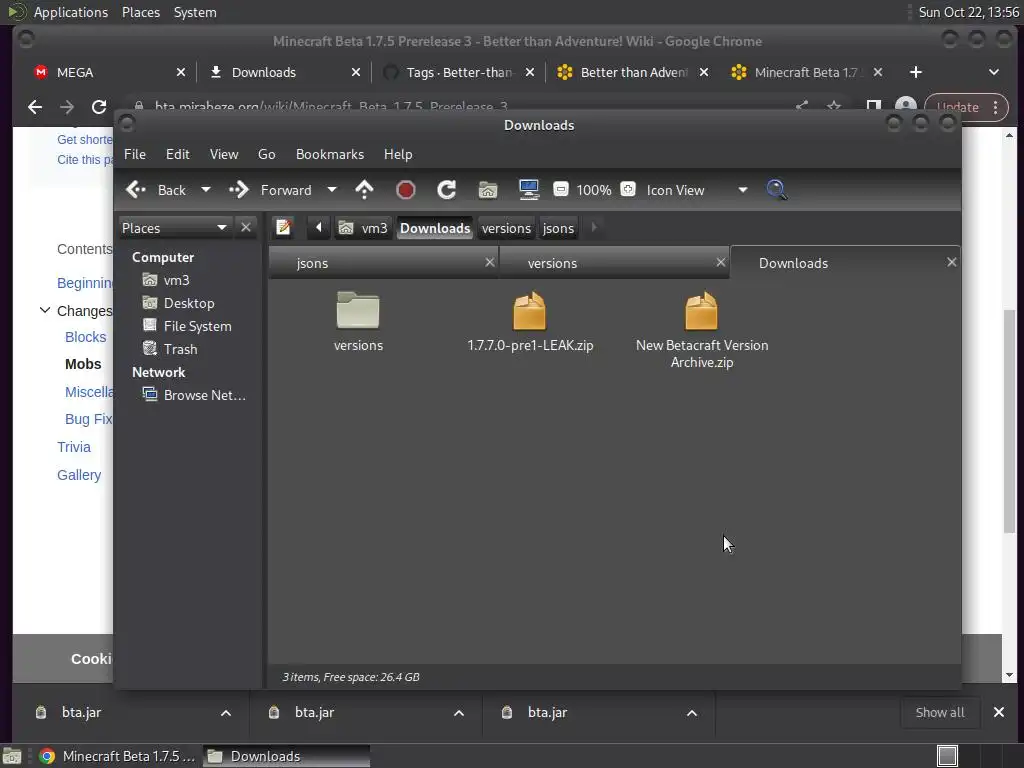This screenshot has height=768, width=1024.
Task: Go back in the file manager
Action: pos(156,190)
